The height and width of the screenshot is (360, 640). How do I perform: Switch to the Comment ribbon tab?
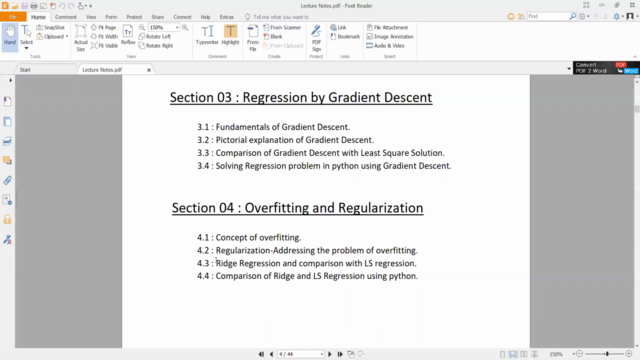click(x=66, y=17)
